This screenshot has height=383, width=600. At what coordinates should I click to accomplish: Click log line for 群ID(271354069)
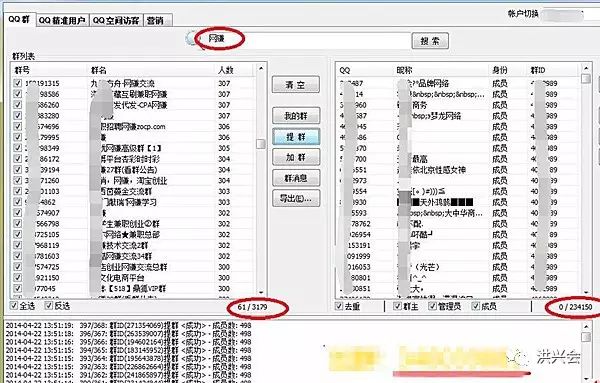coord(128,325)
